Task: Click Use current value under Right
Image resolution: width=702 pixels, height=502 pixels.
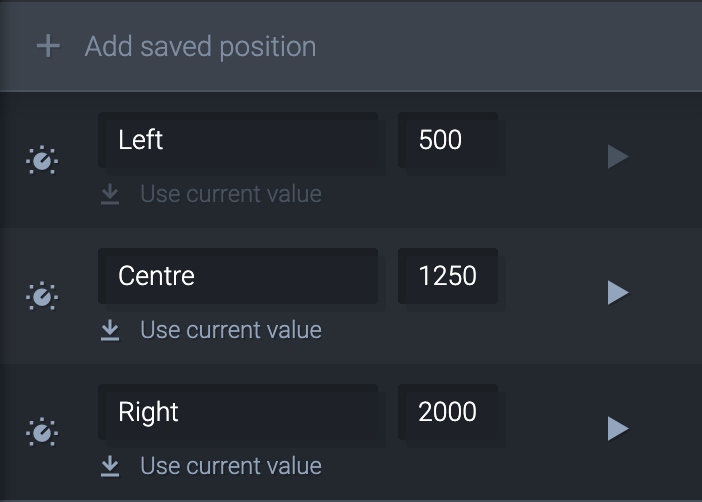Action: pos(231,466)
